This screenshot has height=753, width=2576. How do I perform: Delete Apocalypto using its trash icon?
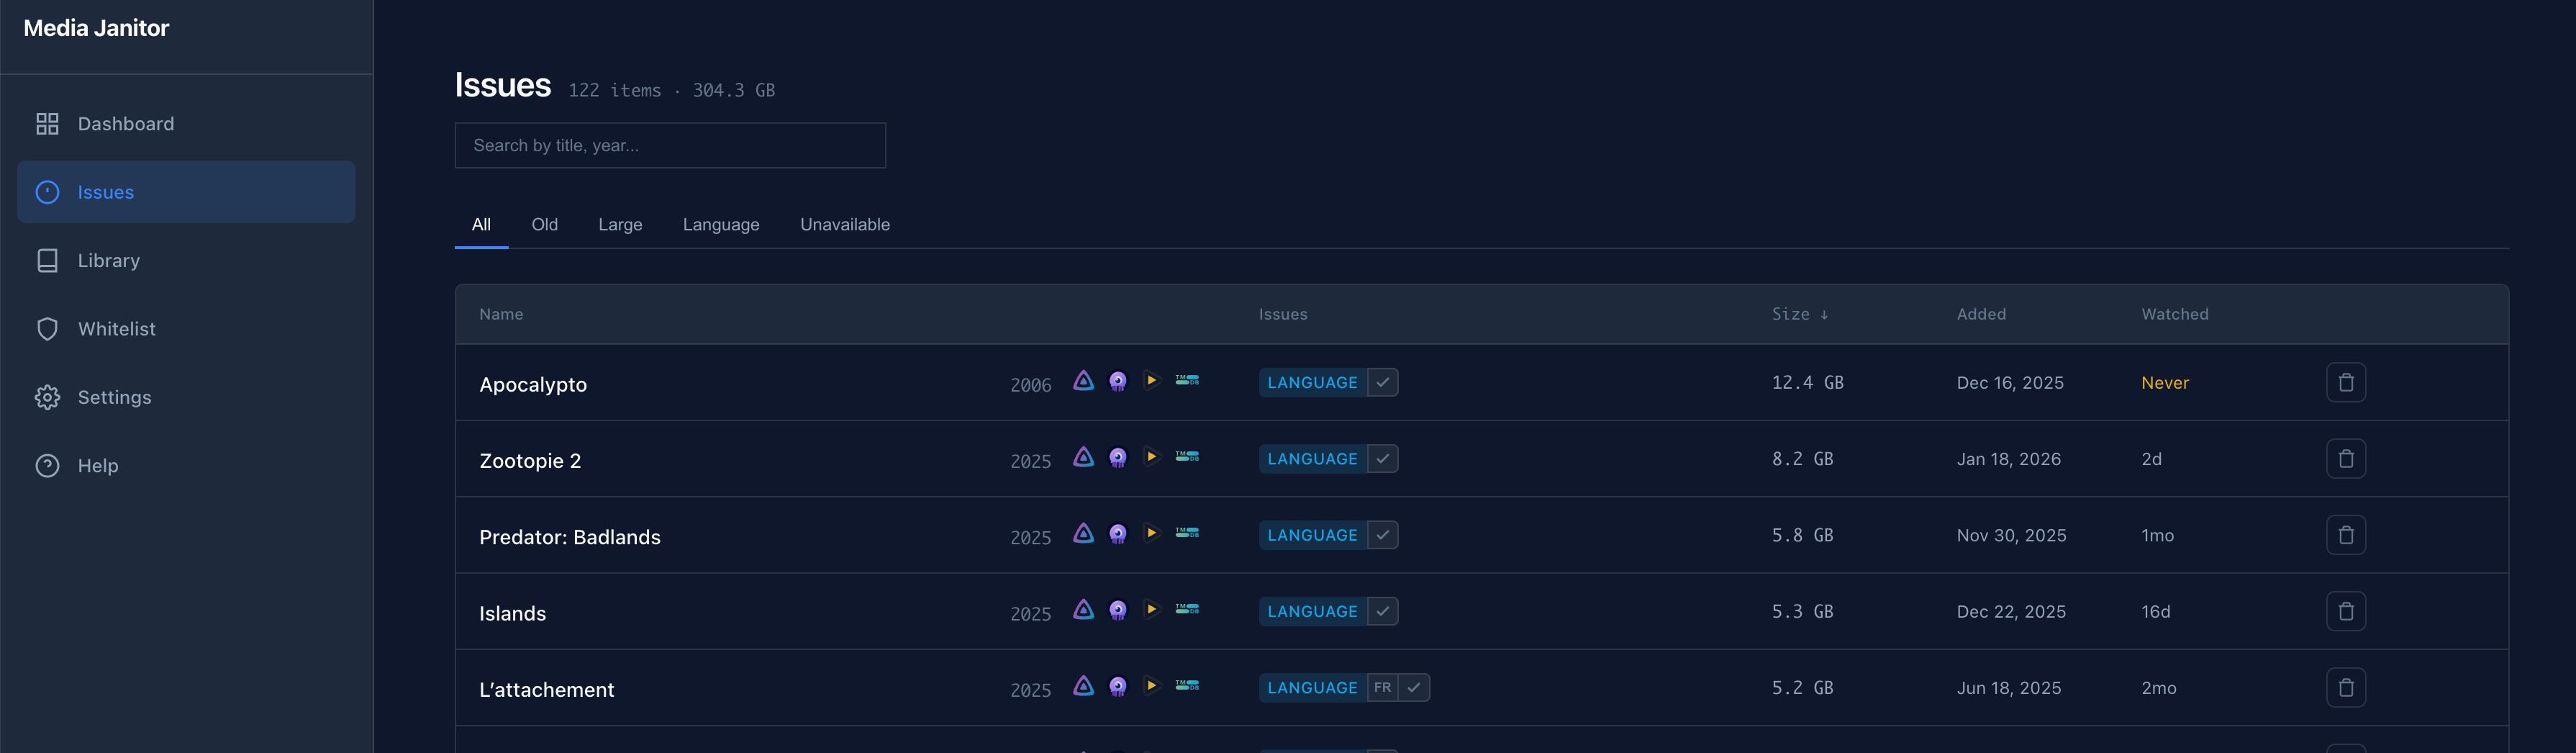[2345, 383]
